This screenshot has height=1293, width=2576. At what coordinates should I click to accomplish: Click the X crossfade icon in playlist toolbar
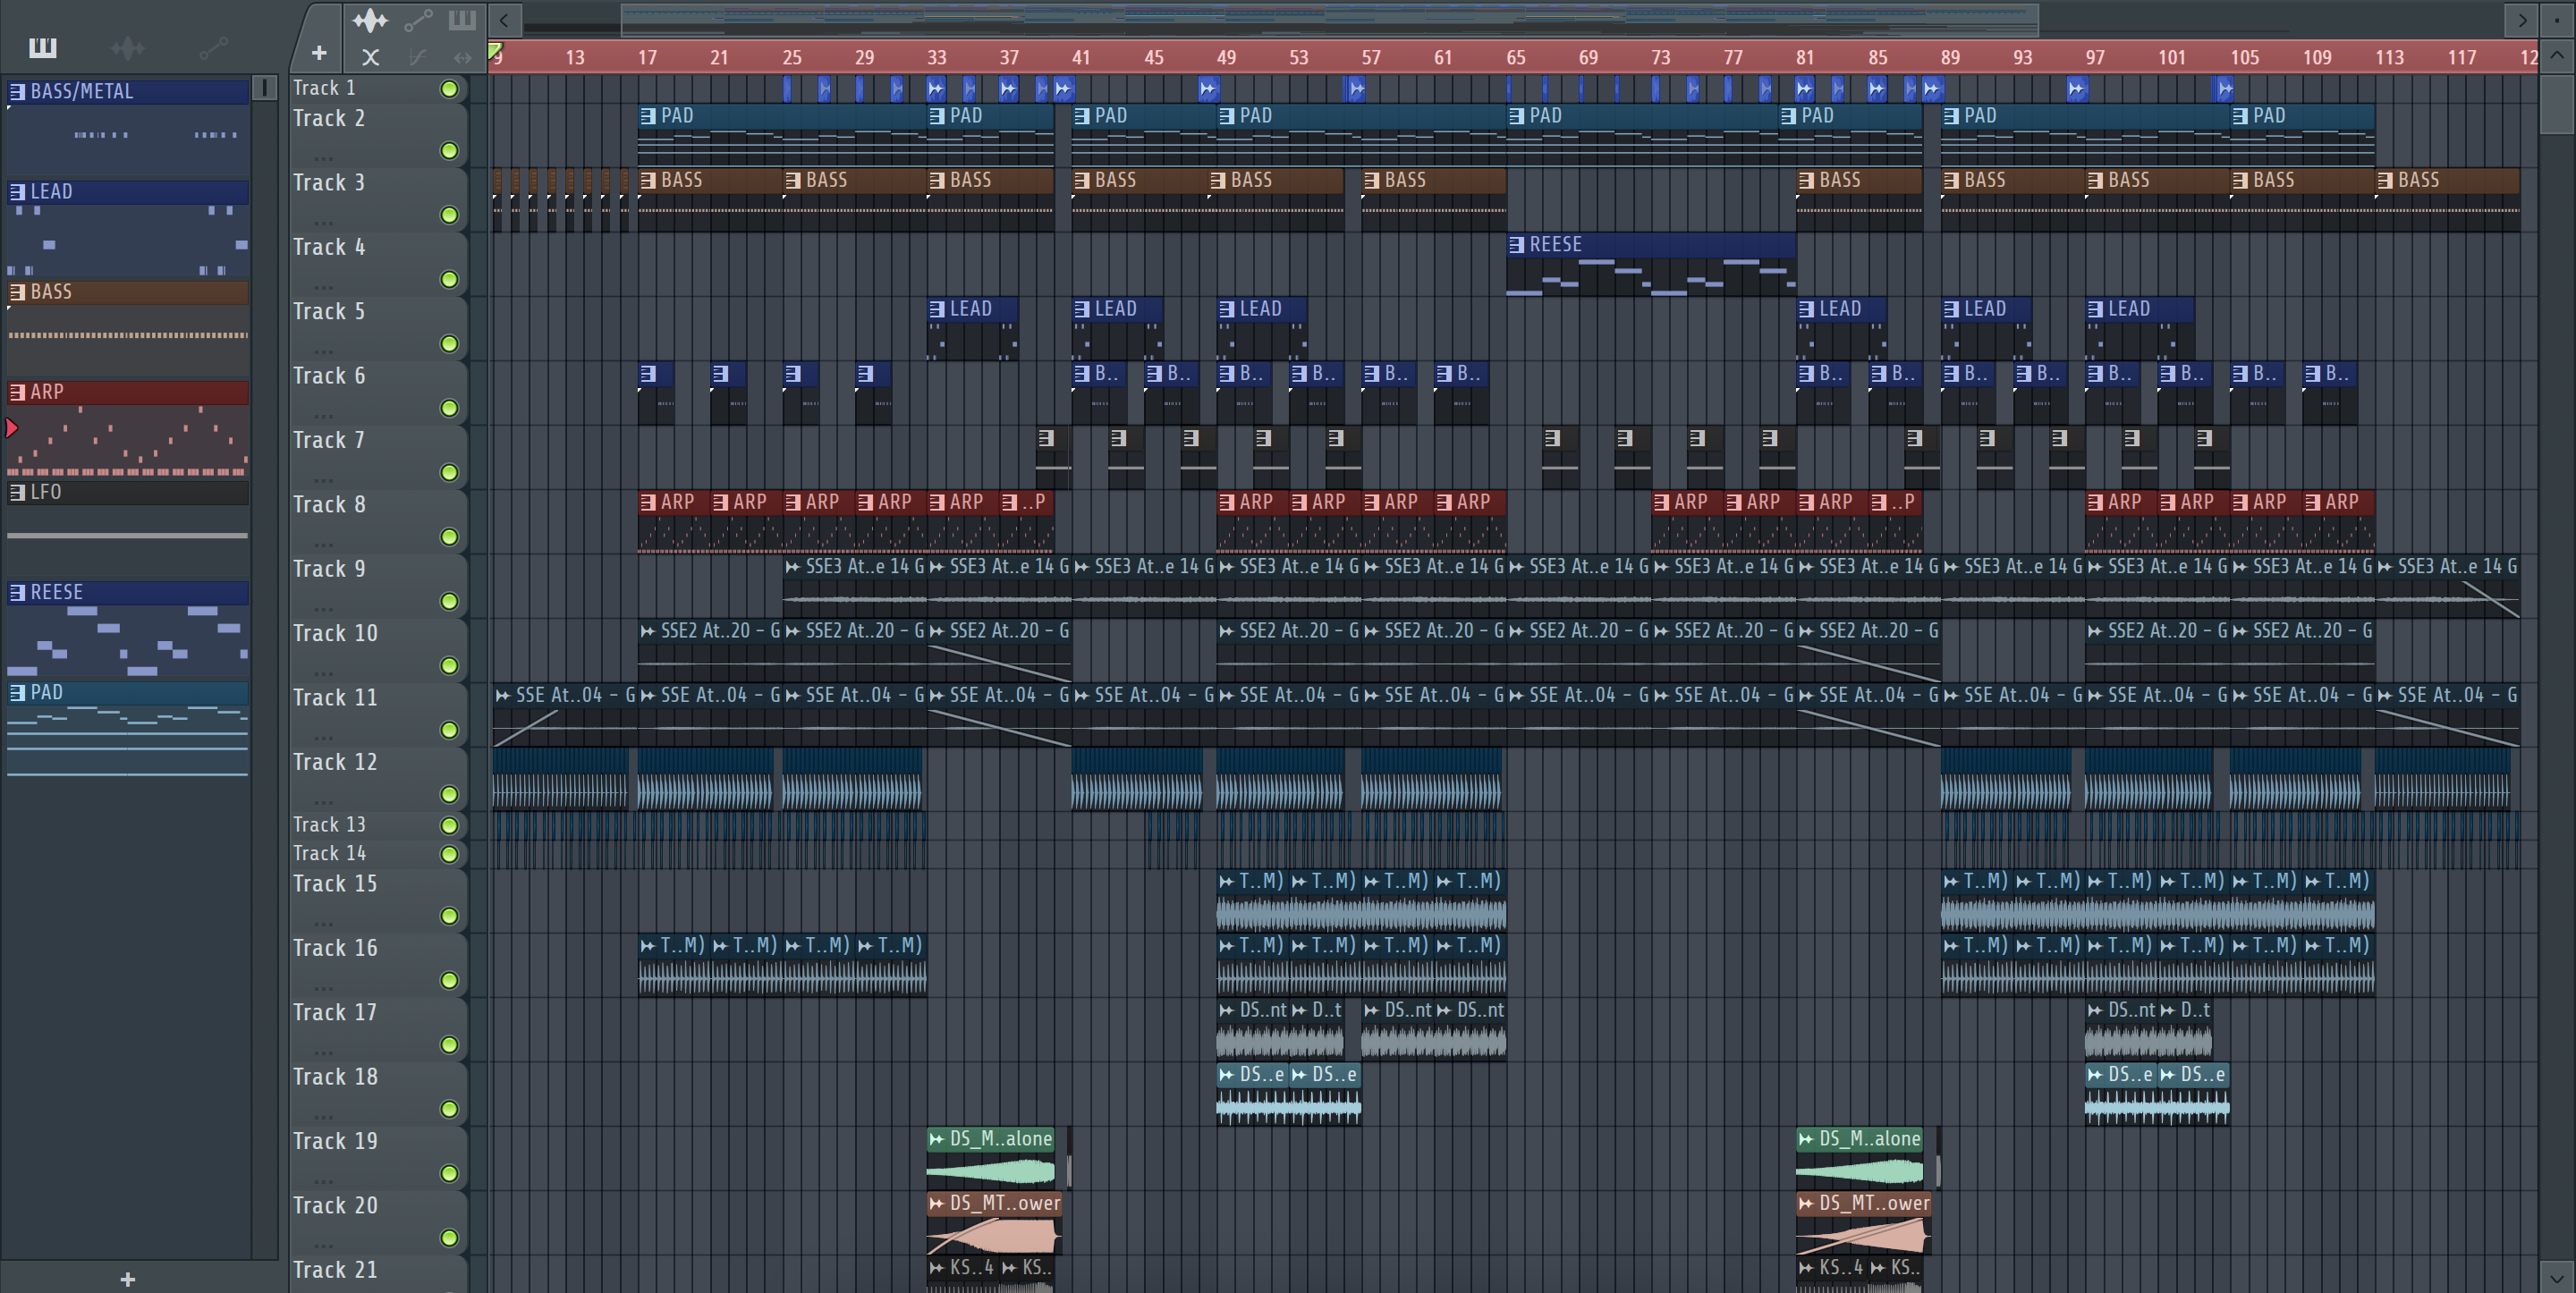pyautogui.click(x=370, y=58)
